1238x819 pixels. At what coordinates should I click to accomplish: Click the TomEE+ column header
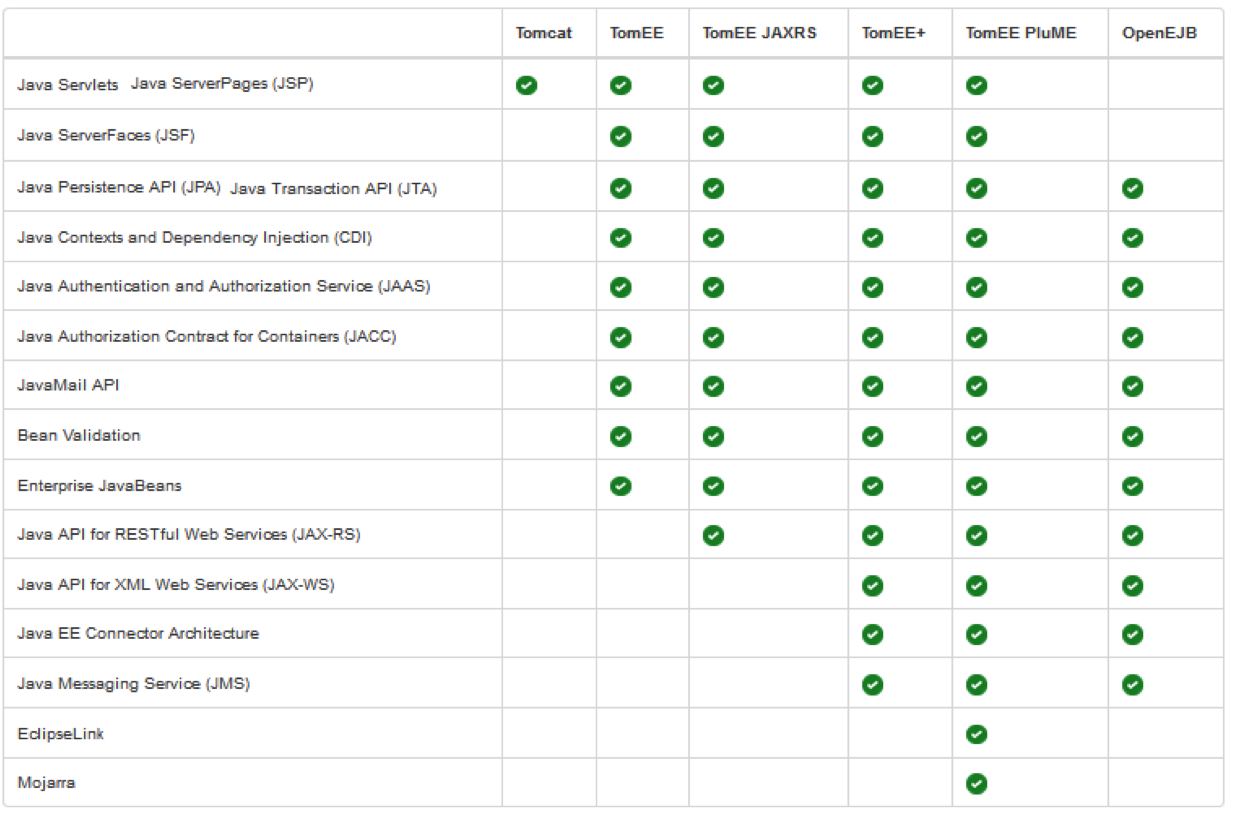(894, 33)
